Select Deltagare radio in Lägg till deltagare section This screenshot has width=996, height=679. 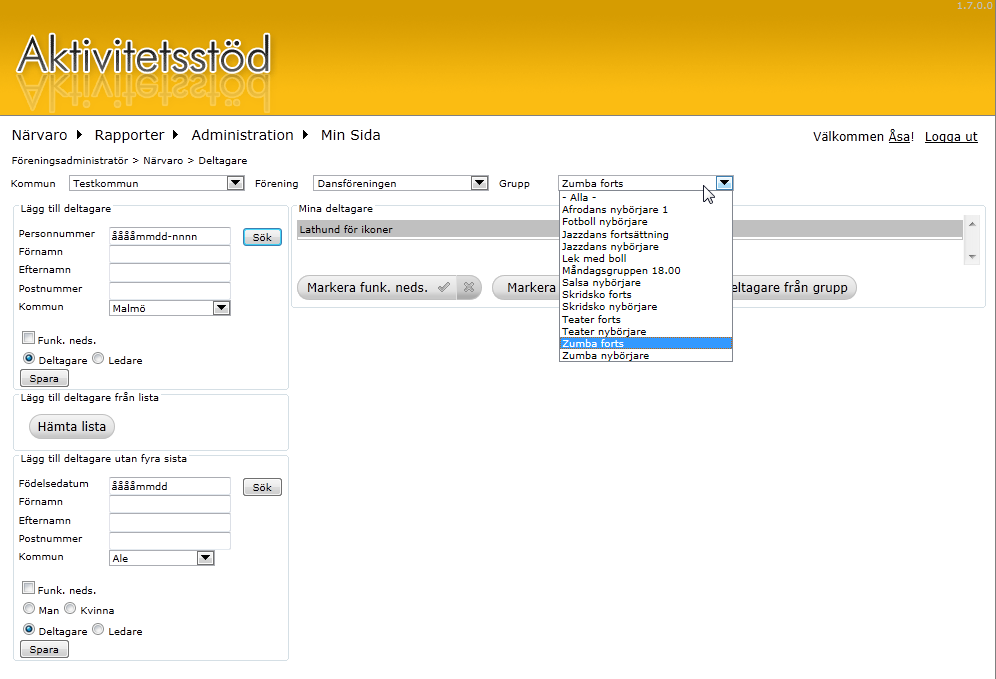pyautogui.click(x=29, y=358)
